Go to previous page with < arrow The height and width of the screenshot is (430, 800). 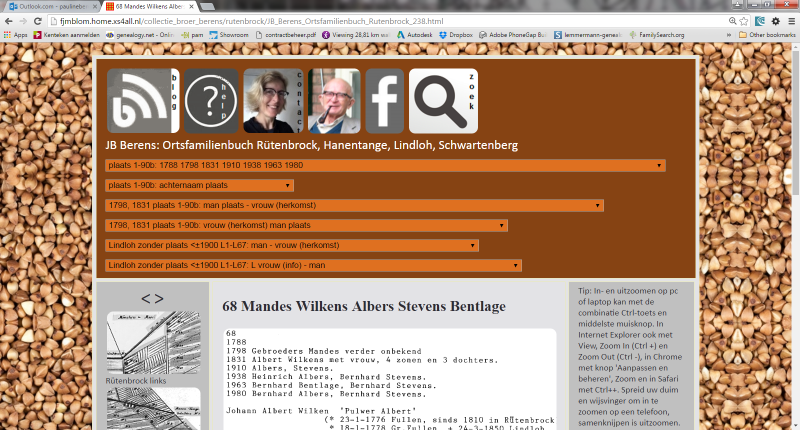(x=146, y=298)
